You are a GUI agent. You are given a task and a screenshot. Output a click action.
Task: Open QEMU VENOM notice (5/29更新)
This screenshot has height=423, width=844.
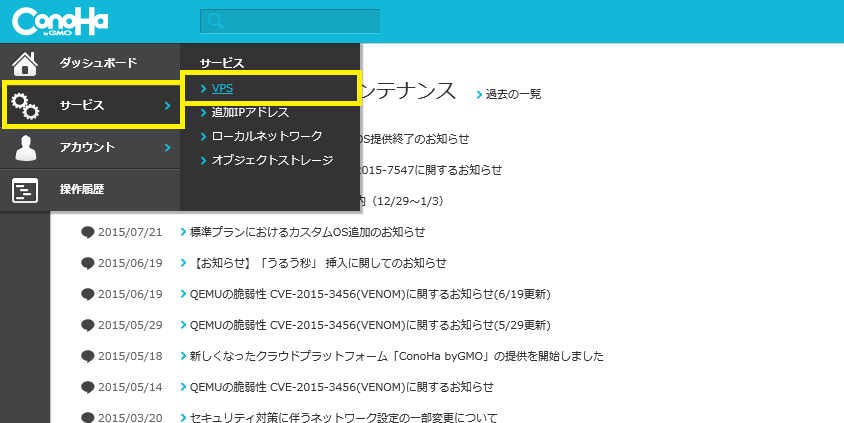[x=370, y=326]
